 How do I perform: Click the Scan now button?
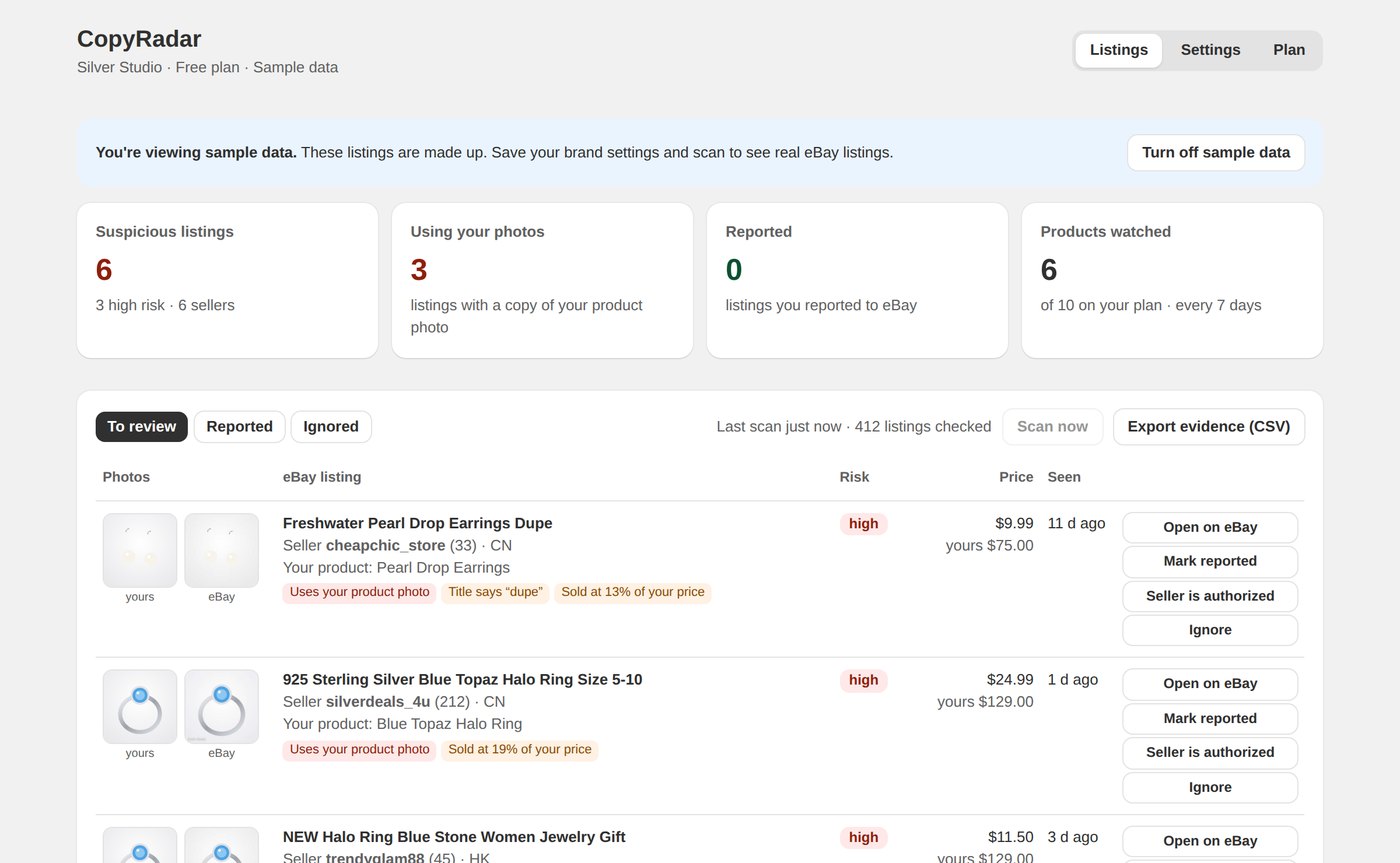click(x=1052, y=426)
